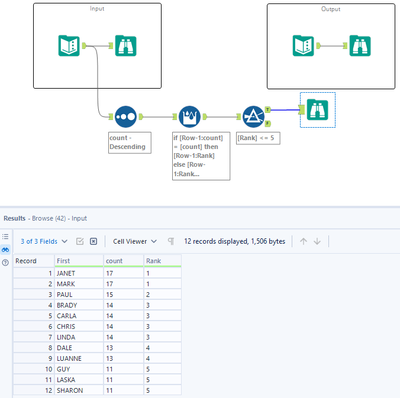The image size is (400, 398).
Task: Click the GUY cell
Action: pyautogui.click(x=79, y=369)
